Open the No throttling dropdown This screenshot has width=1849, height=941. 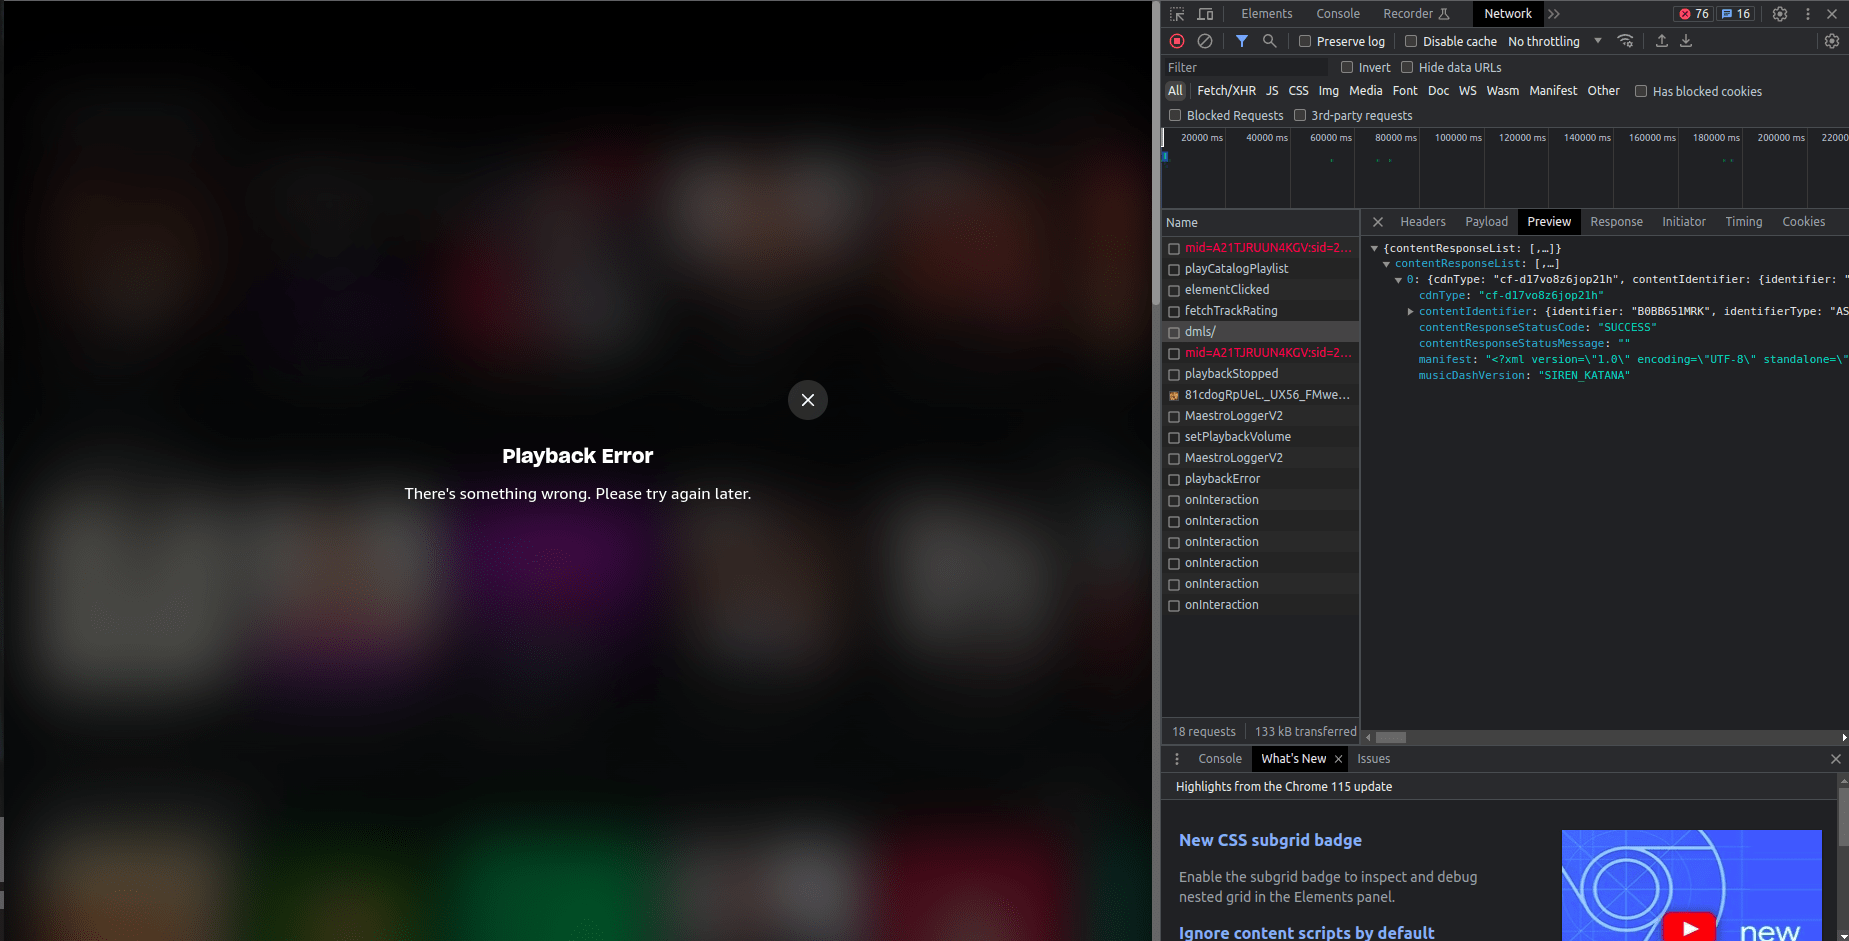click(1548, 41)
